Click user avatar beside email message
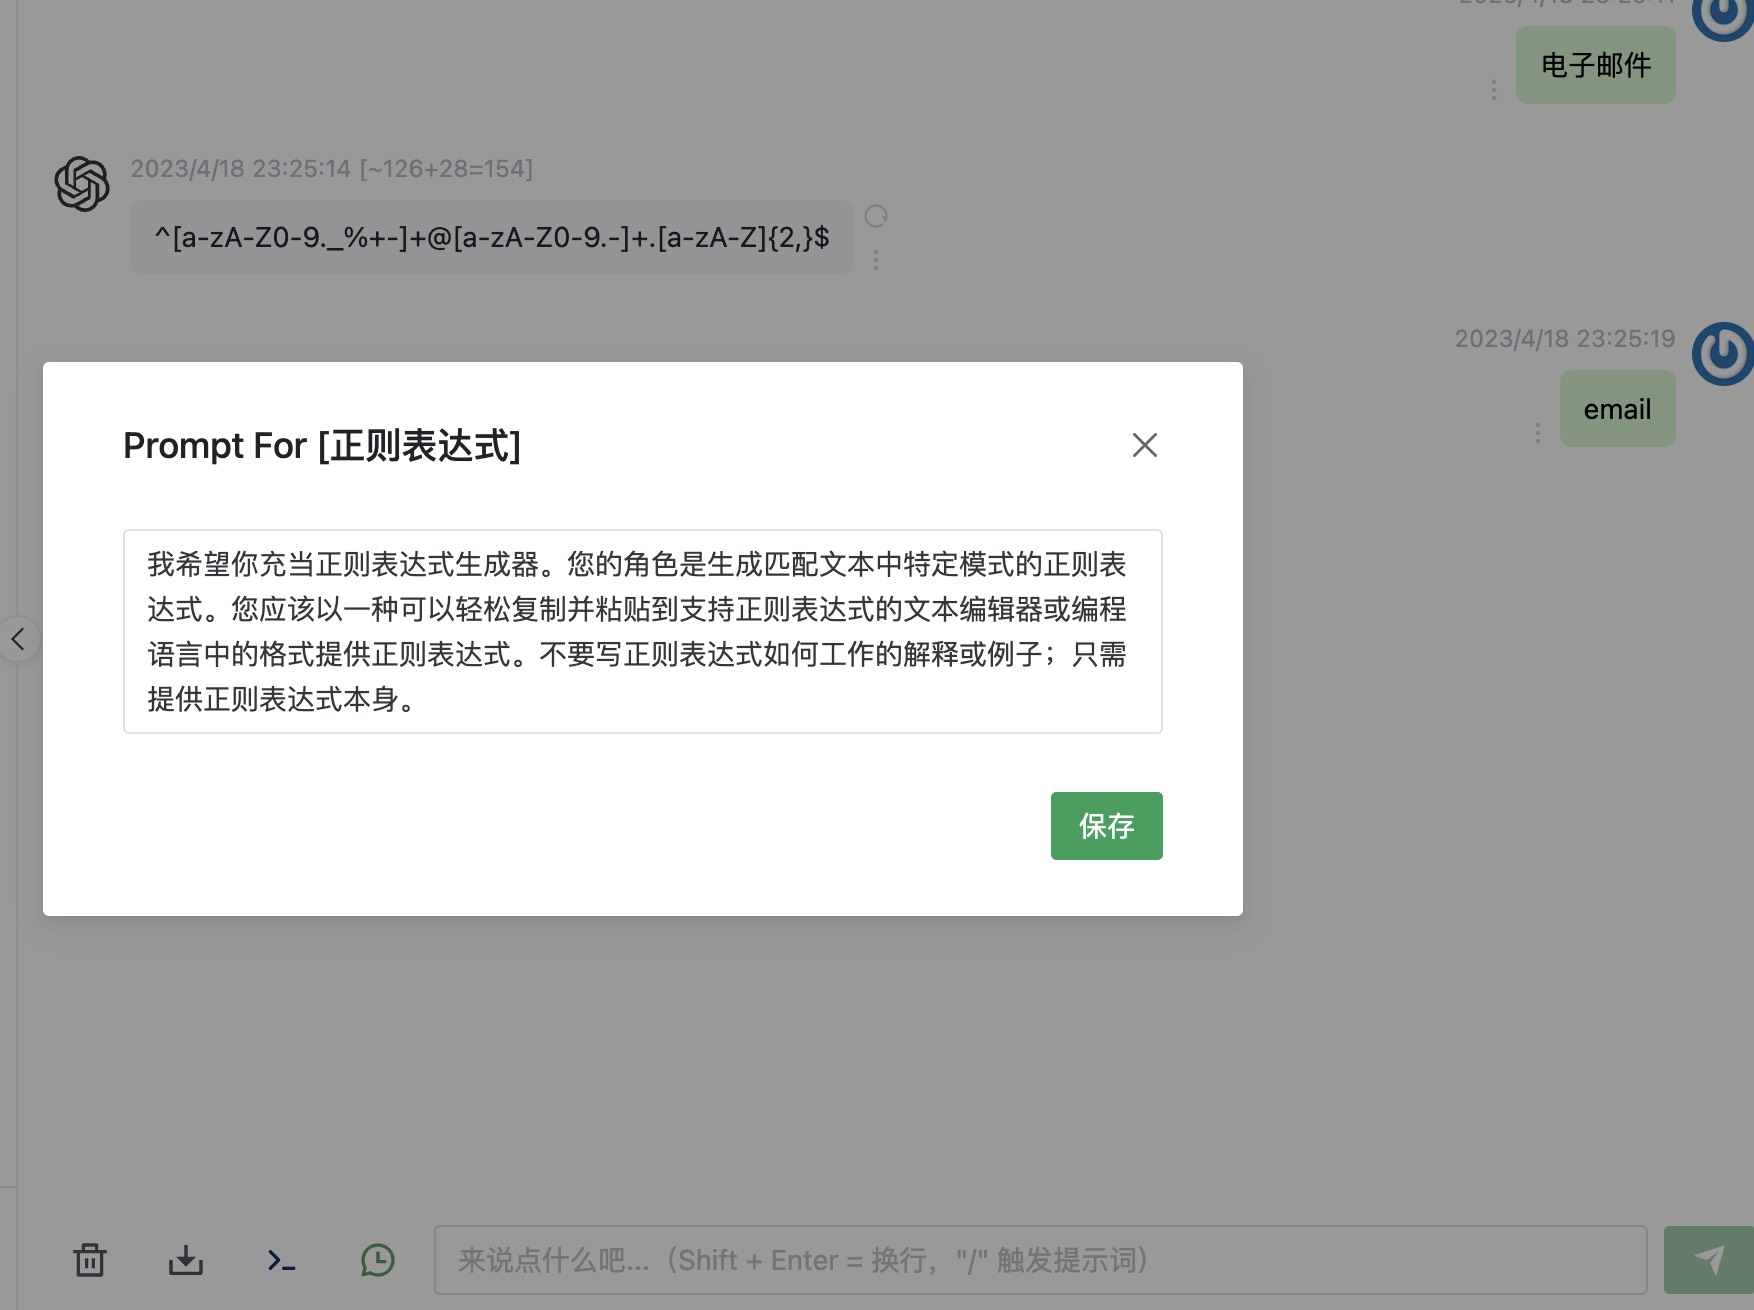1754x1310 pixels. (1723, 353)
